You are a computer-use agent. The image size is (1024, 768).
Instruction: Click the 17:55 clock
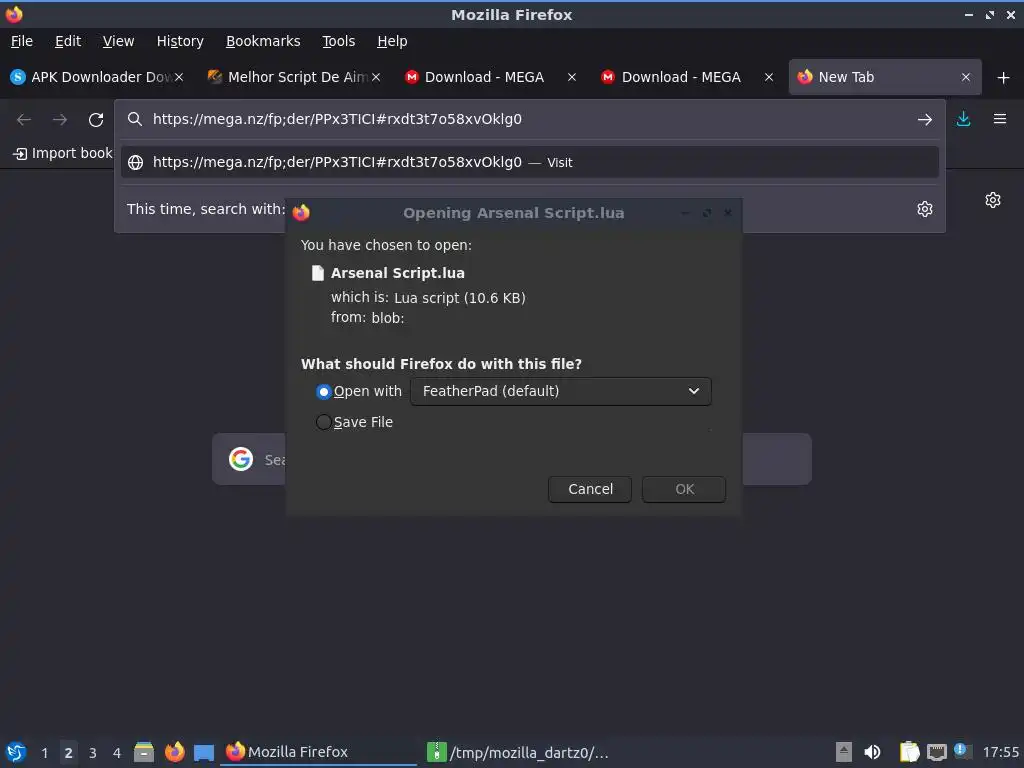pos(1000,752)
